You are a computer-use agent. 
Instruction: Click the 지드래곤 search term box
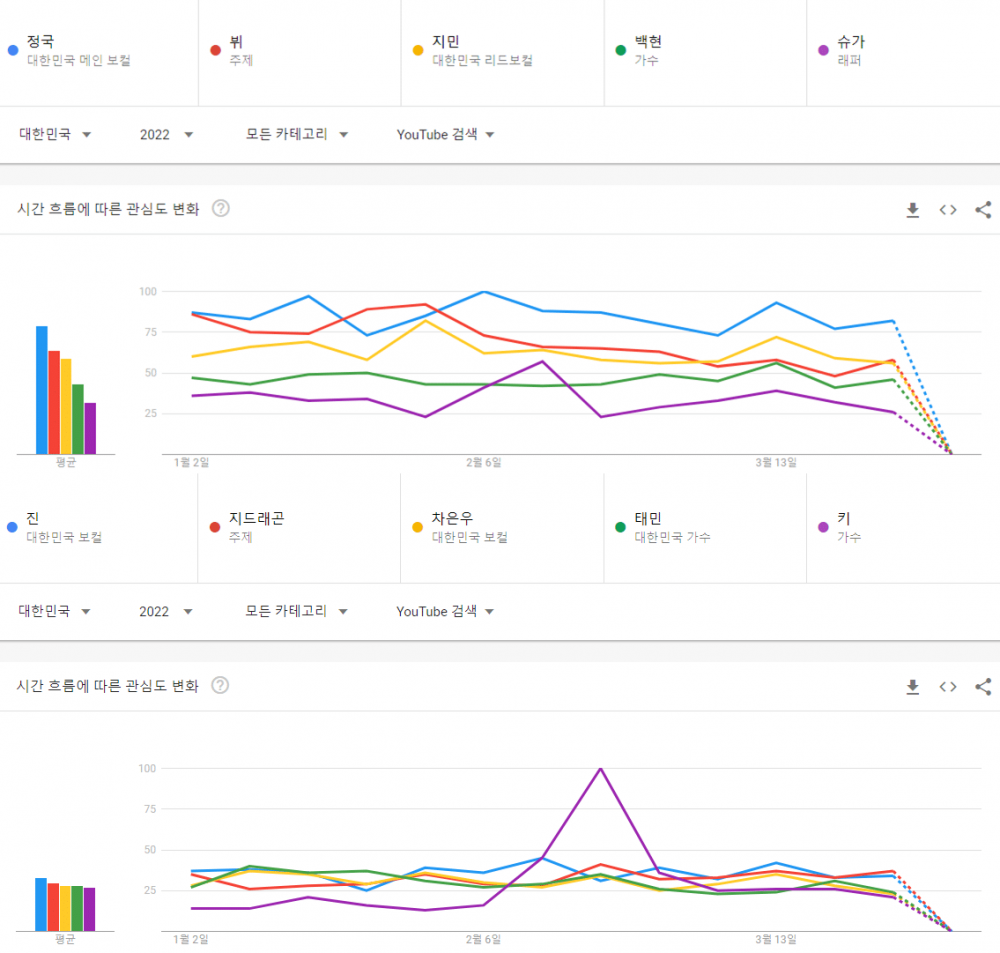click(257, 519)
